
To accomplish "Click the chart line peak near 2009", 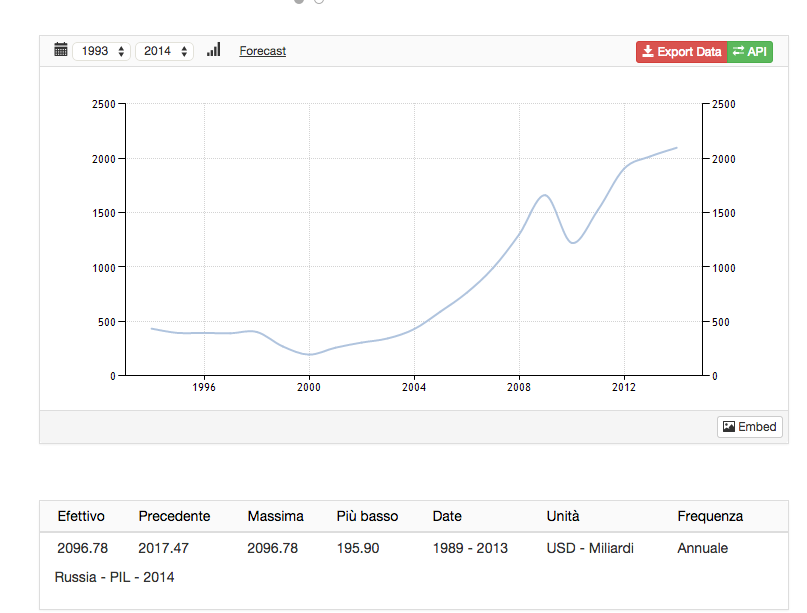I will point(544,195).
